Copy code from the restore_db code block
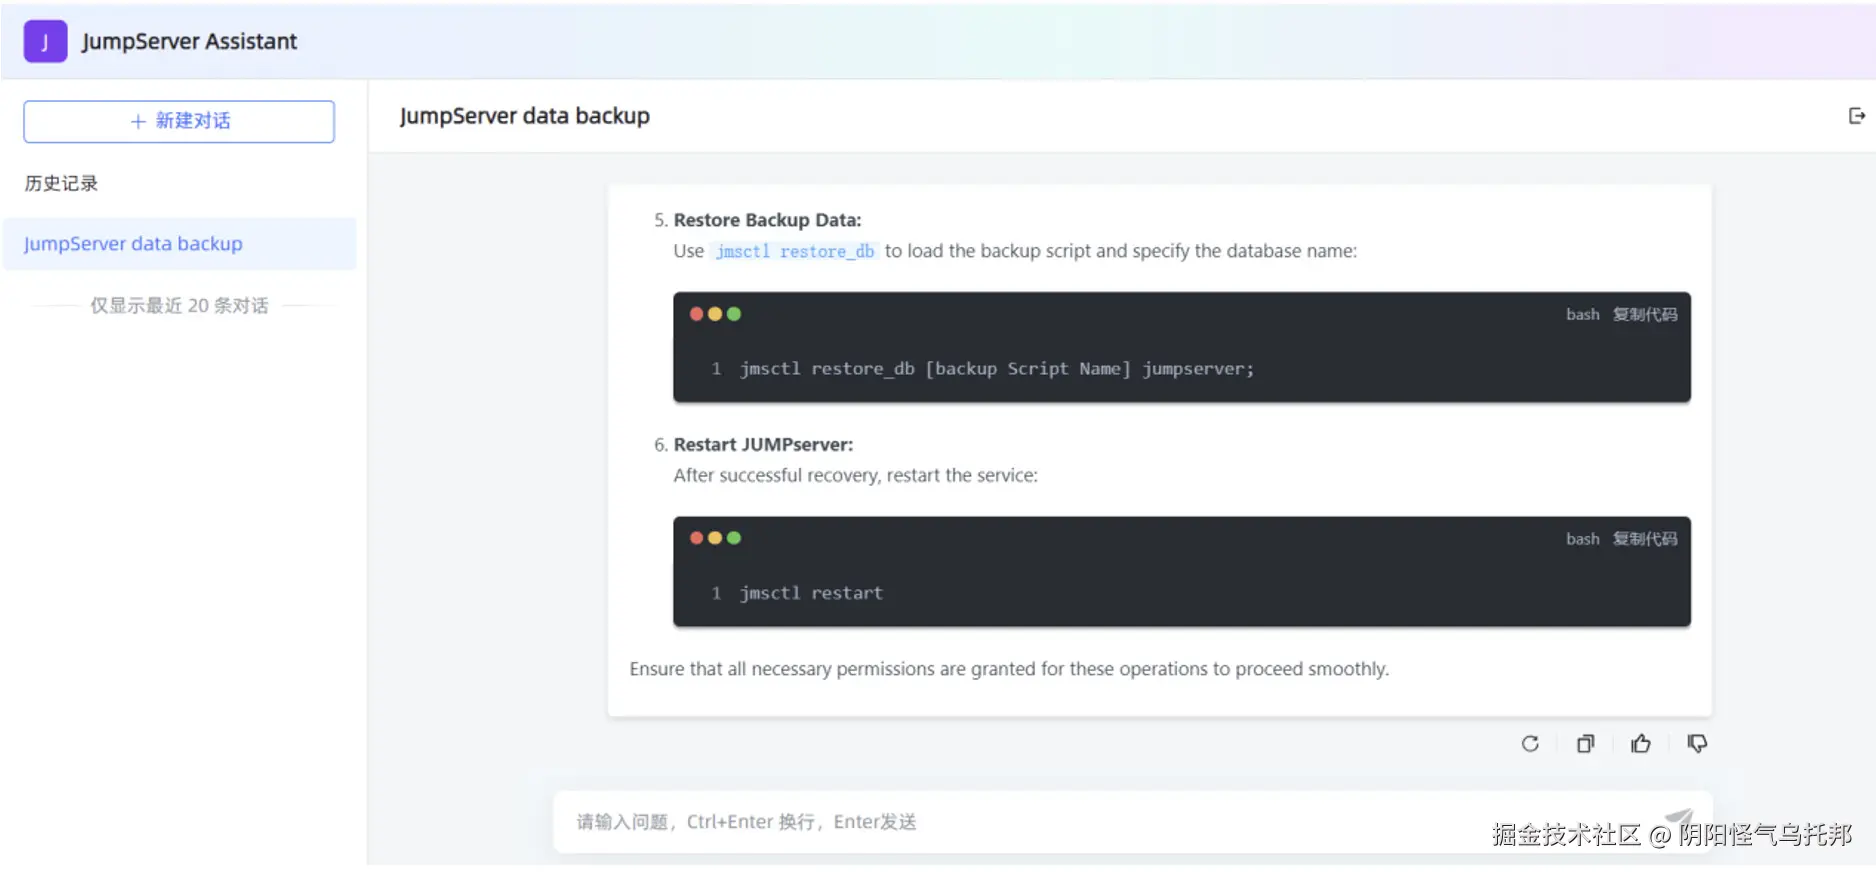The height and width of the screenshot is (872, 1876). pos(1644,314)
